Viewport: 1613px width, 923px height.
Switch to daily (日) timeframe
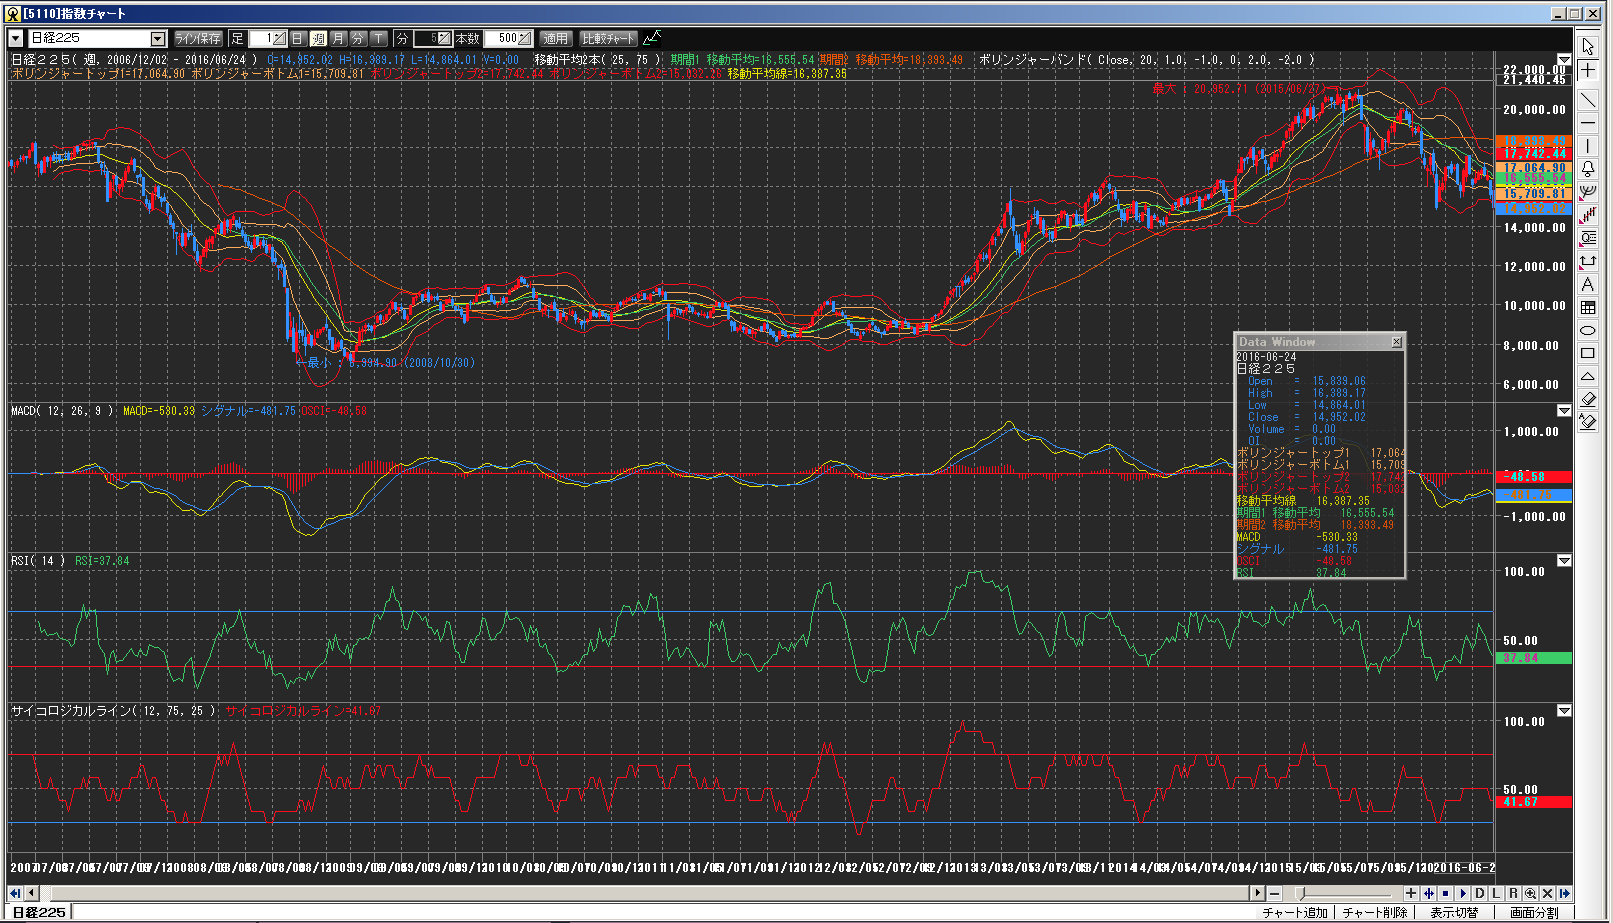coord(297,38)
